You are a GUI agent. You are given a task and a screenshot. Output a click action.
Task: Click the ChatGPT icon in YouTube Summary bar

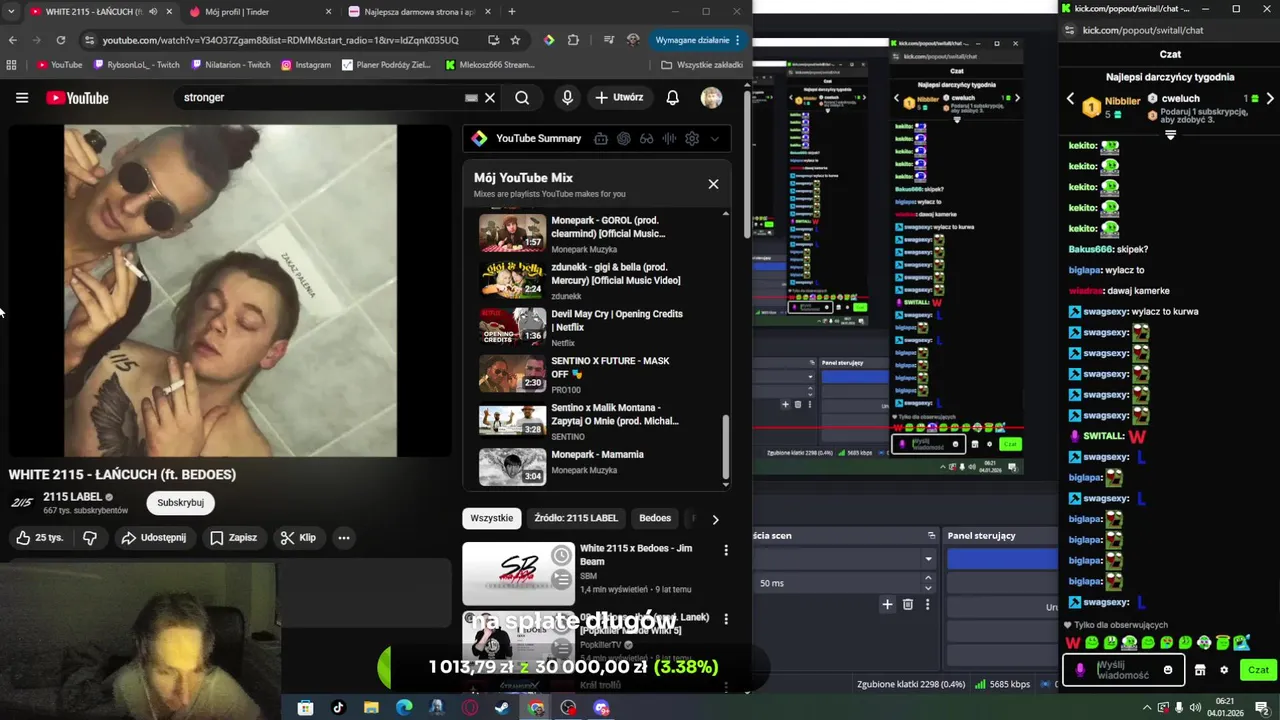pos(624,139)
